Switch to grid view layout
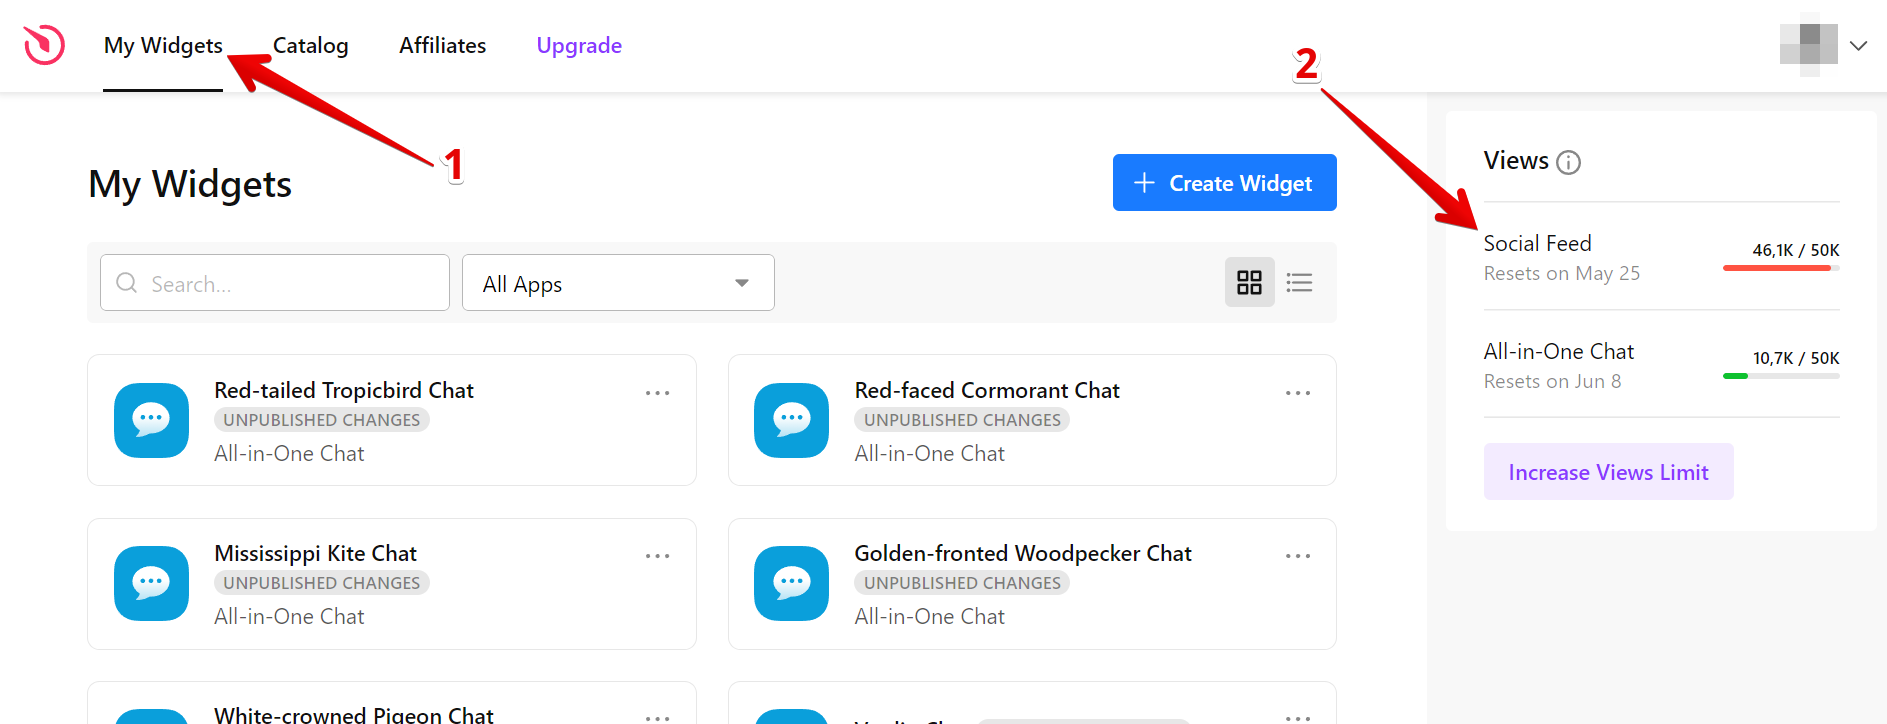 click(x=1250, y=282)
